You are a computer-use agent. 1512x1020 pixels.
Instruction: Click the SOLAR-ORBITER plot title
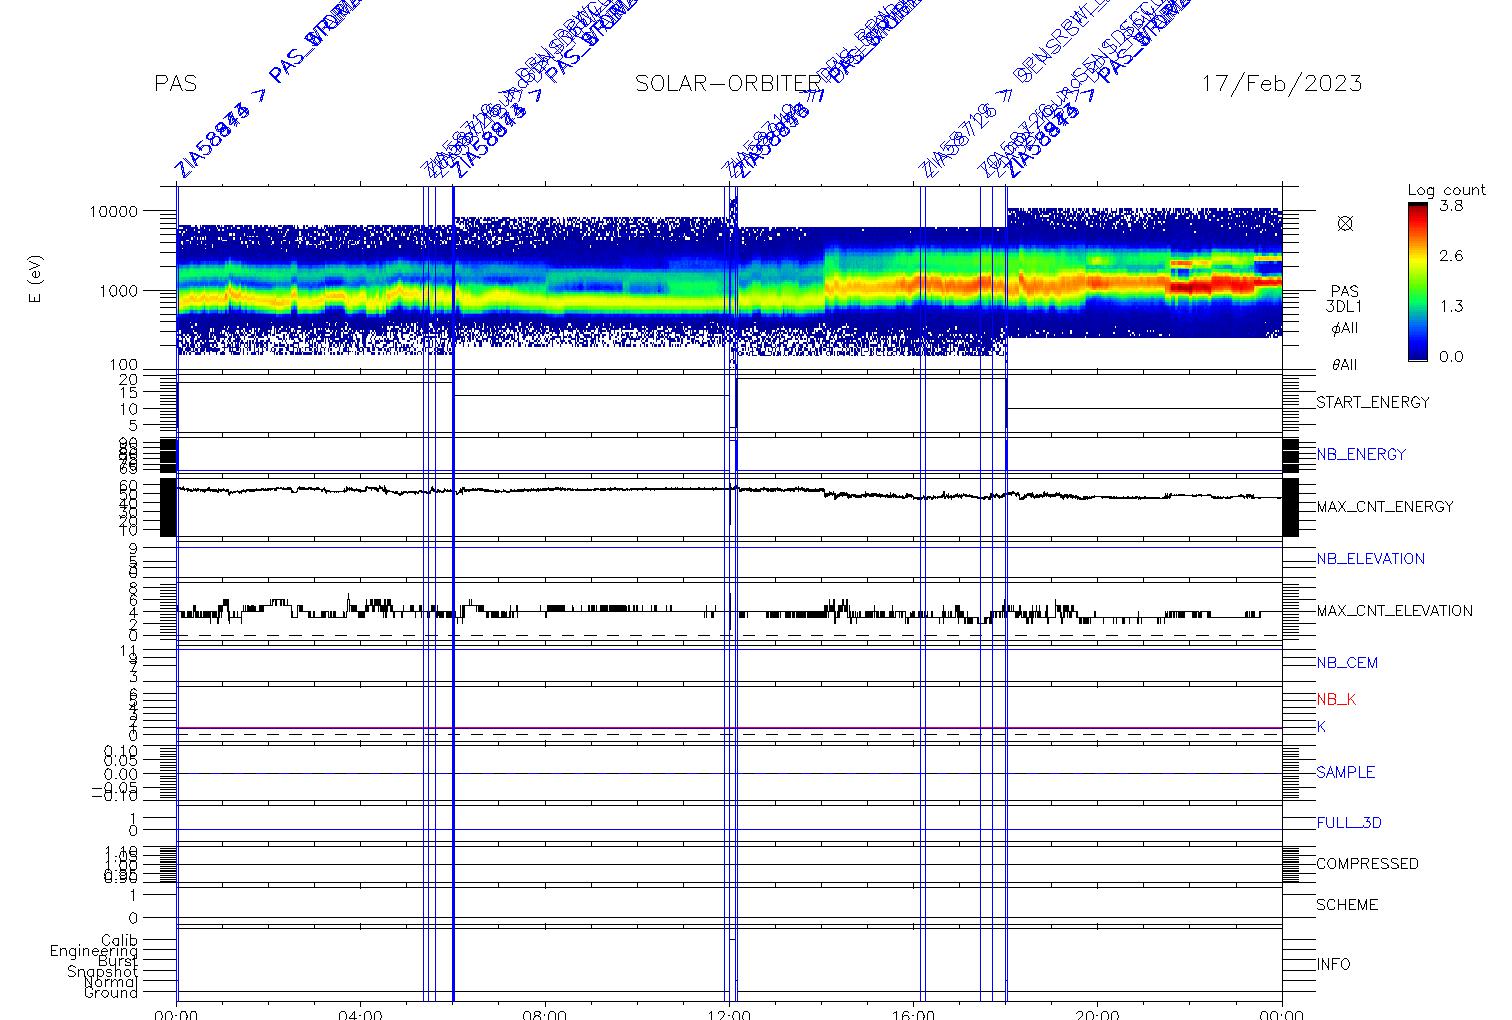[728, 83]
